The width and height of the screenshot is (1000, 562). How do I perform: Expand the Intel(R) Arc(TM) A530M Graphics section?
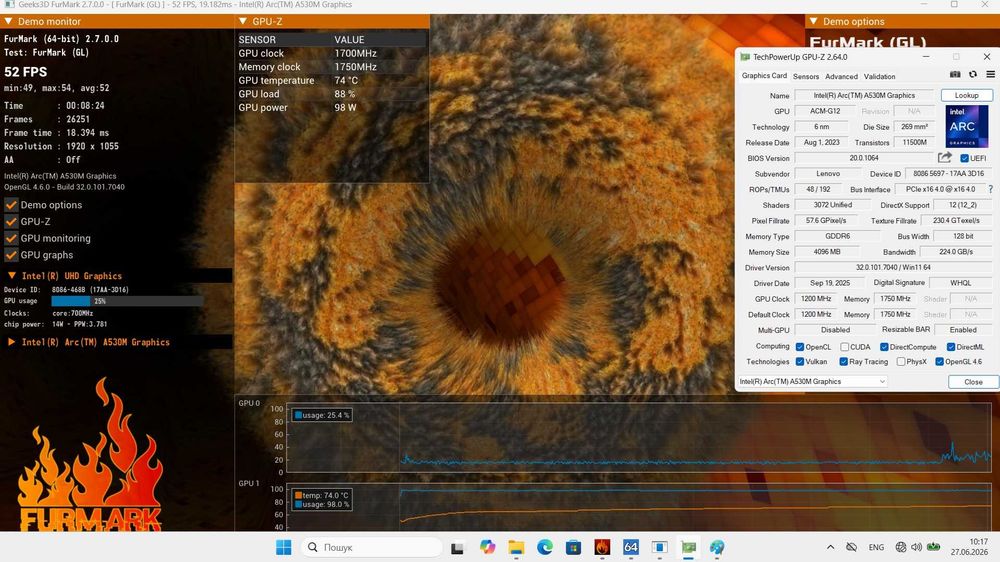(x=11, y=342)
